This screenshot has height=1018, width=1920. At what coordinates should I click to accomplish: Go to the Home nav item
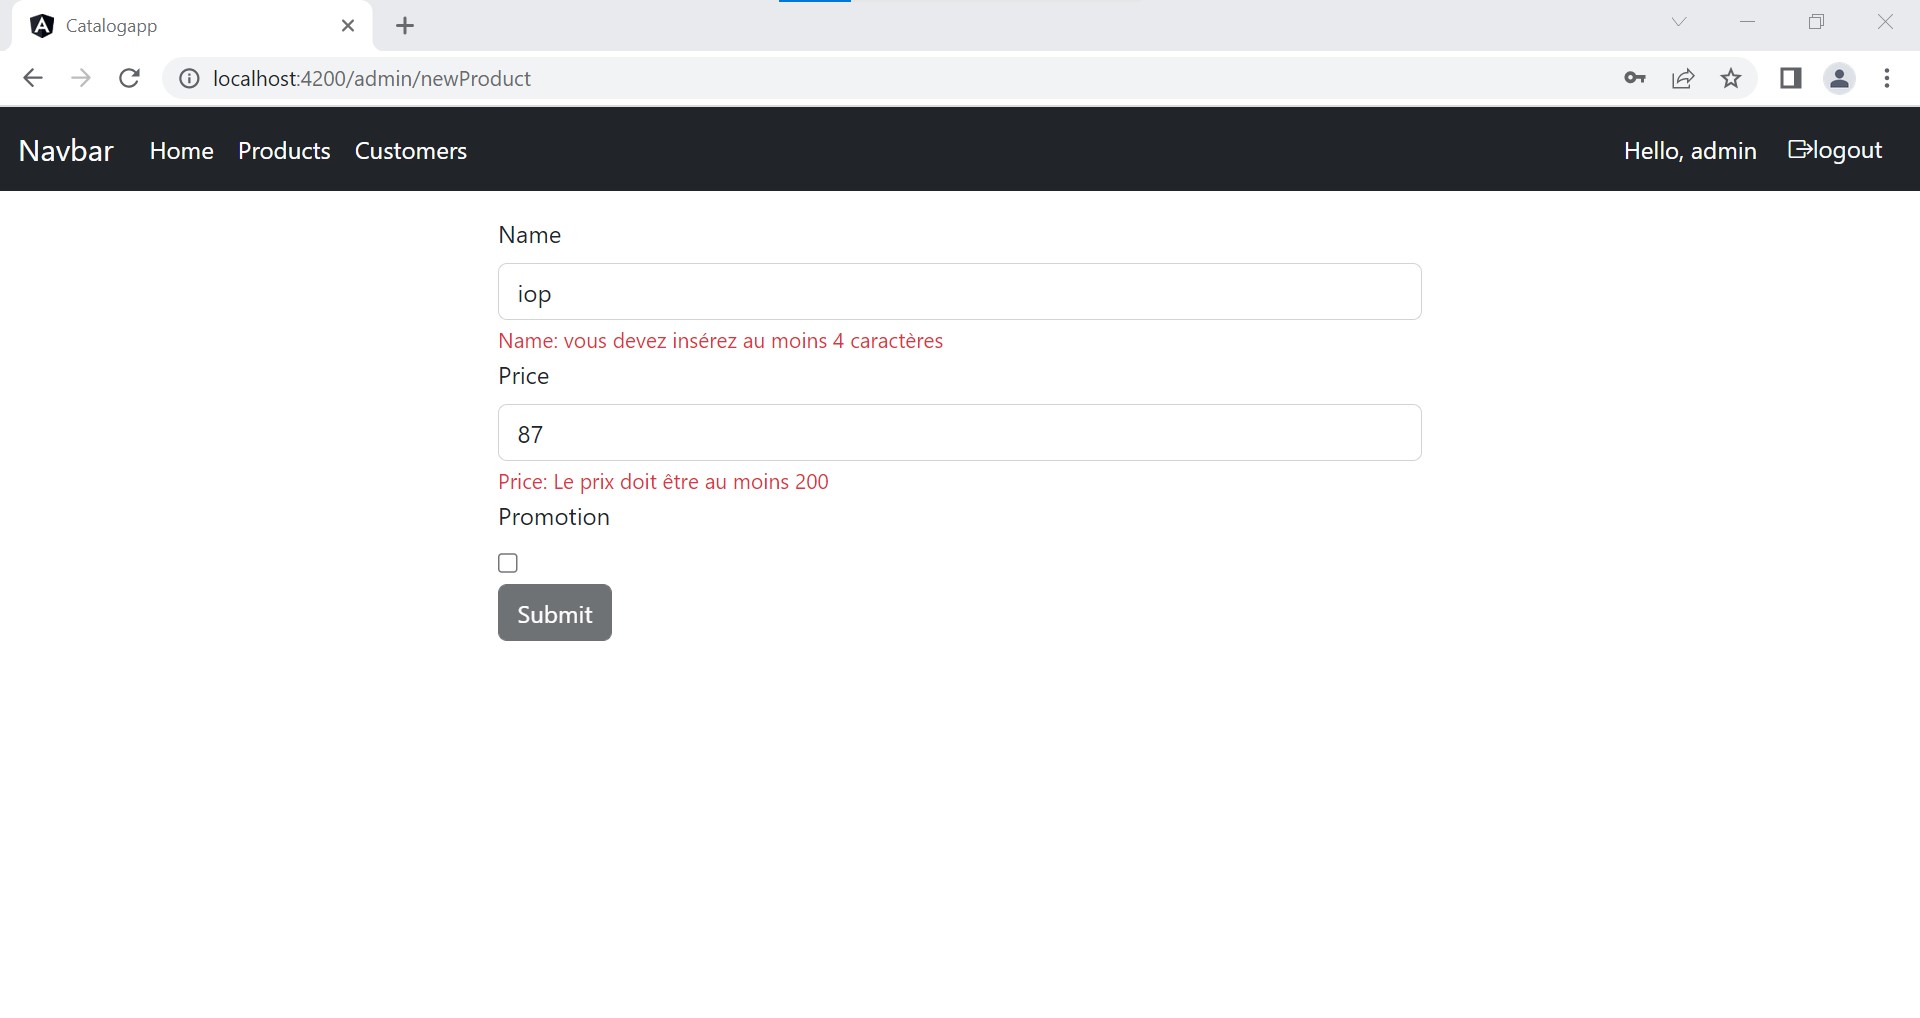coord(182,150)
